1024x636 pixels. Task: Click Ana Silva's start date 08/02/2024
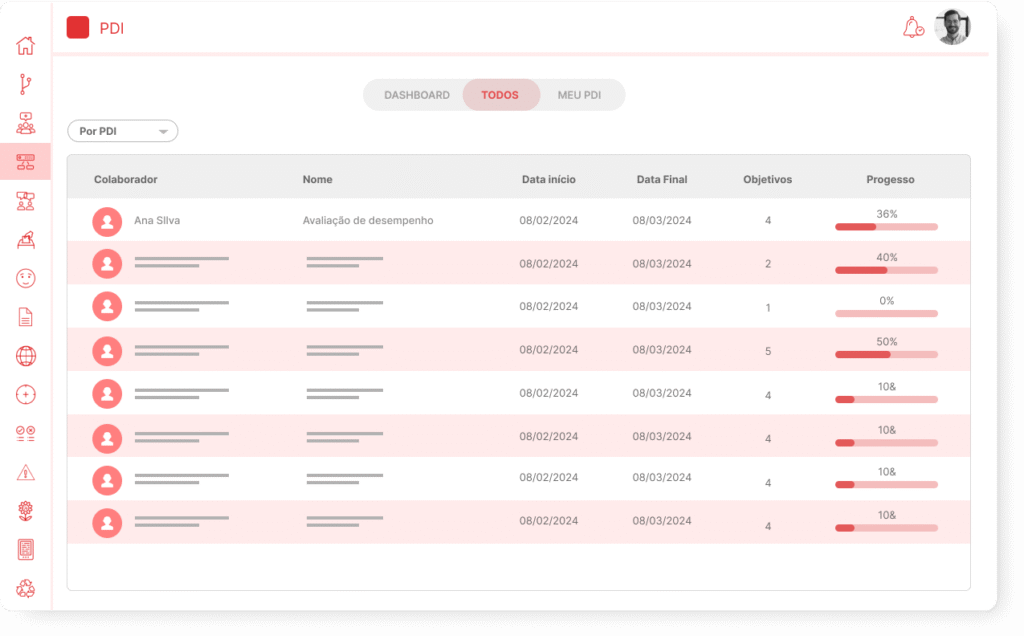[x=549, y=220]
